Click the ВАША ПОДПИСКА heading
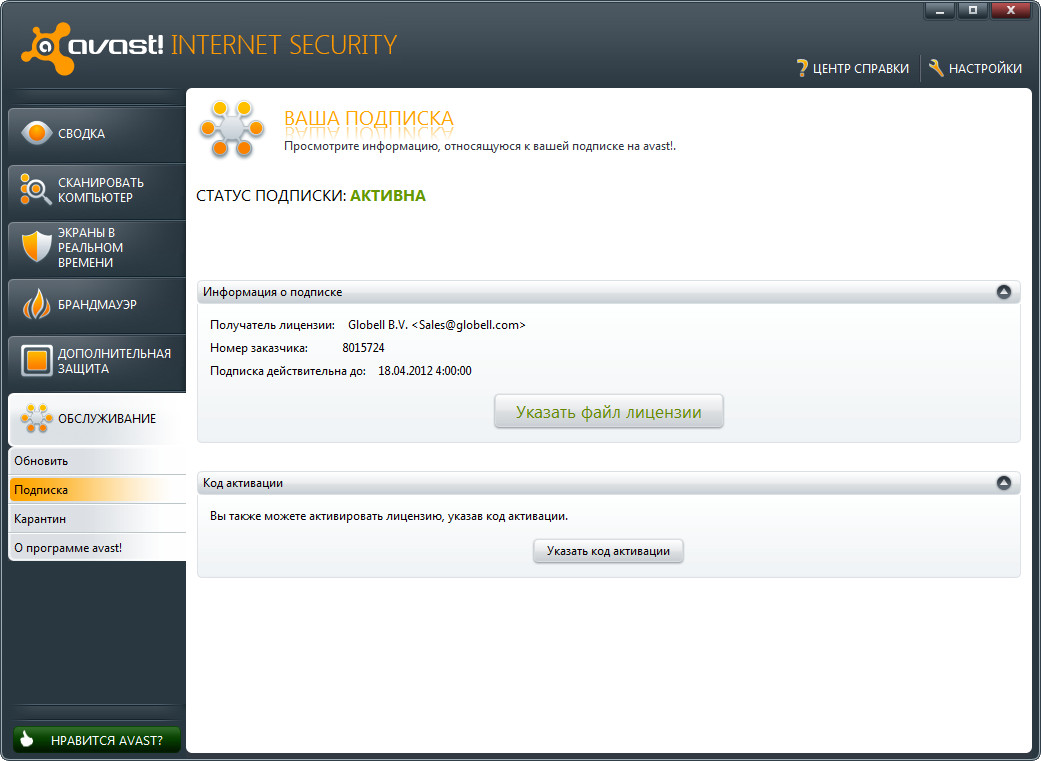This screenshot has height=761, width=1041. (x=368, y=118)
